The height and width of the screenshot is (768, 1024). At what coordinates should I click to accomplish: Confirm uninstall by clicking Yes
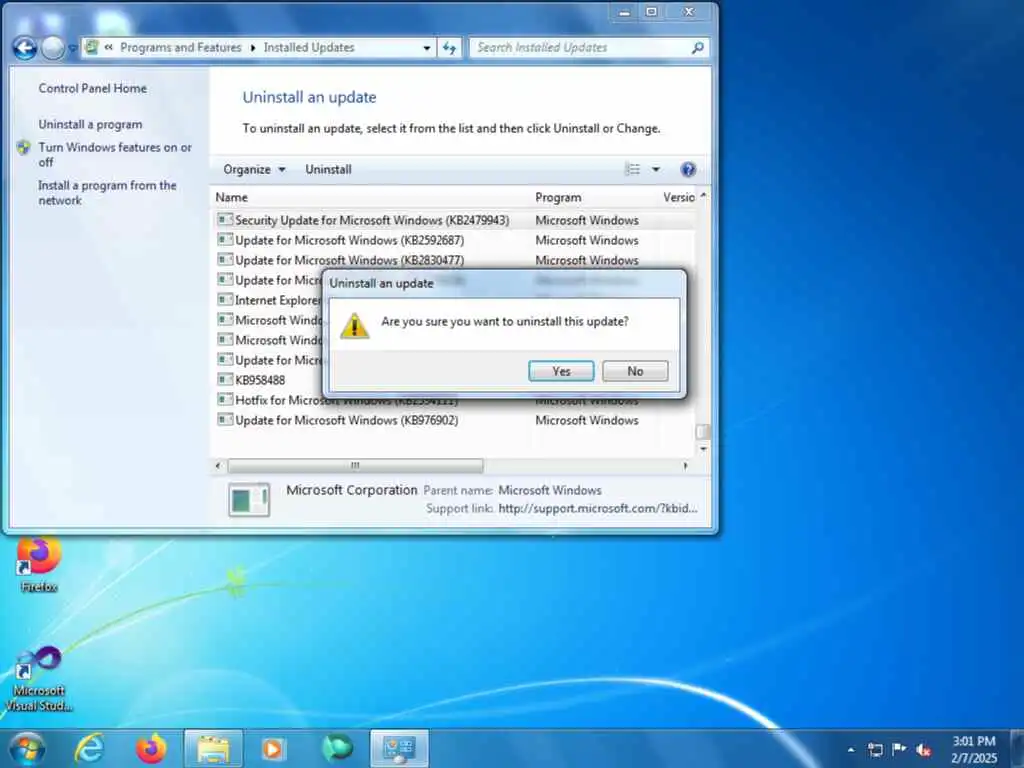(561, 371)
